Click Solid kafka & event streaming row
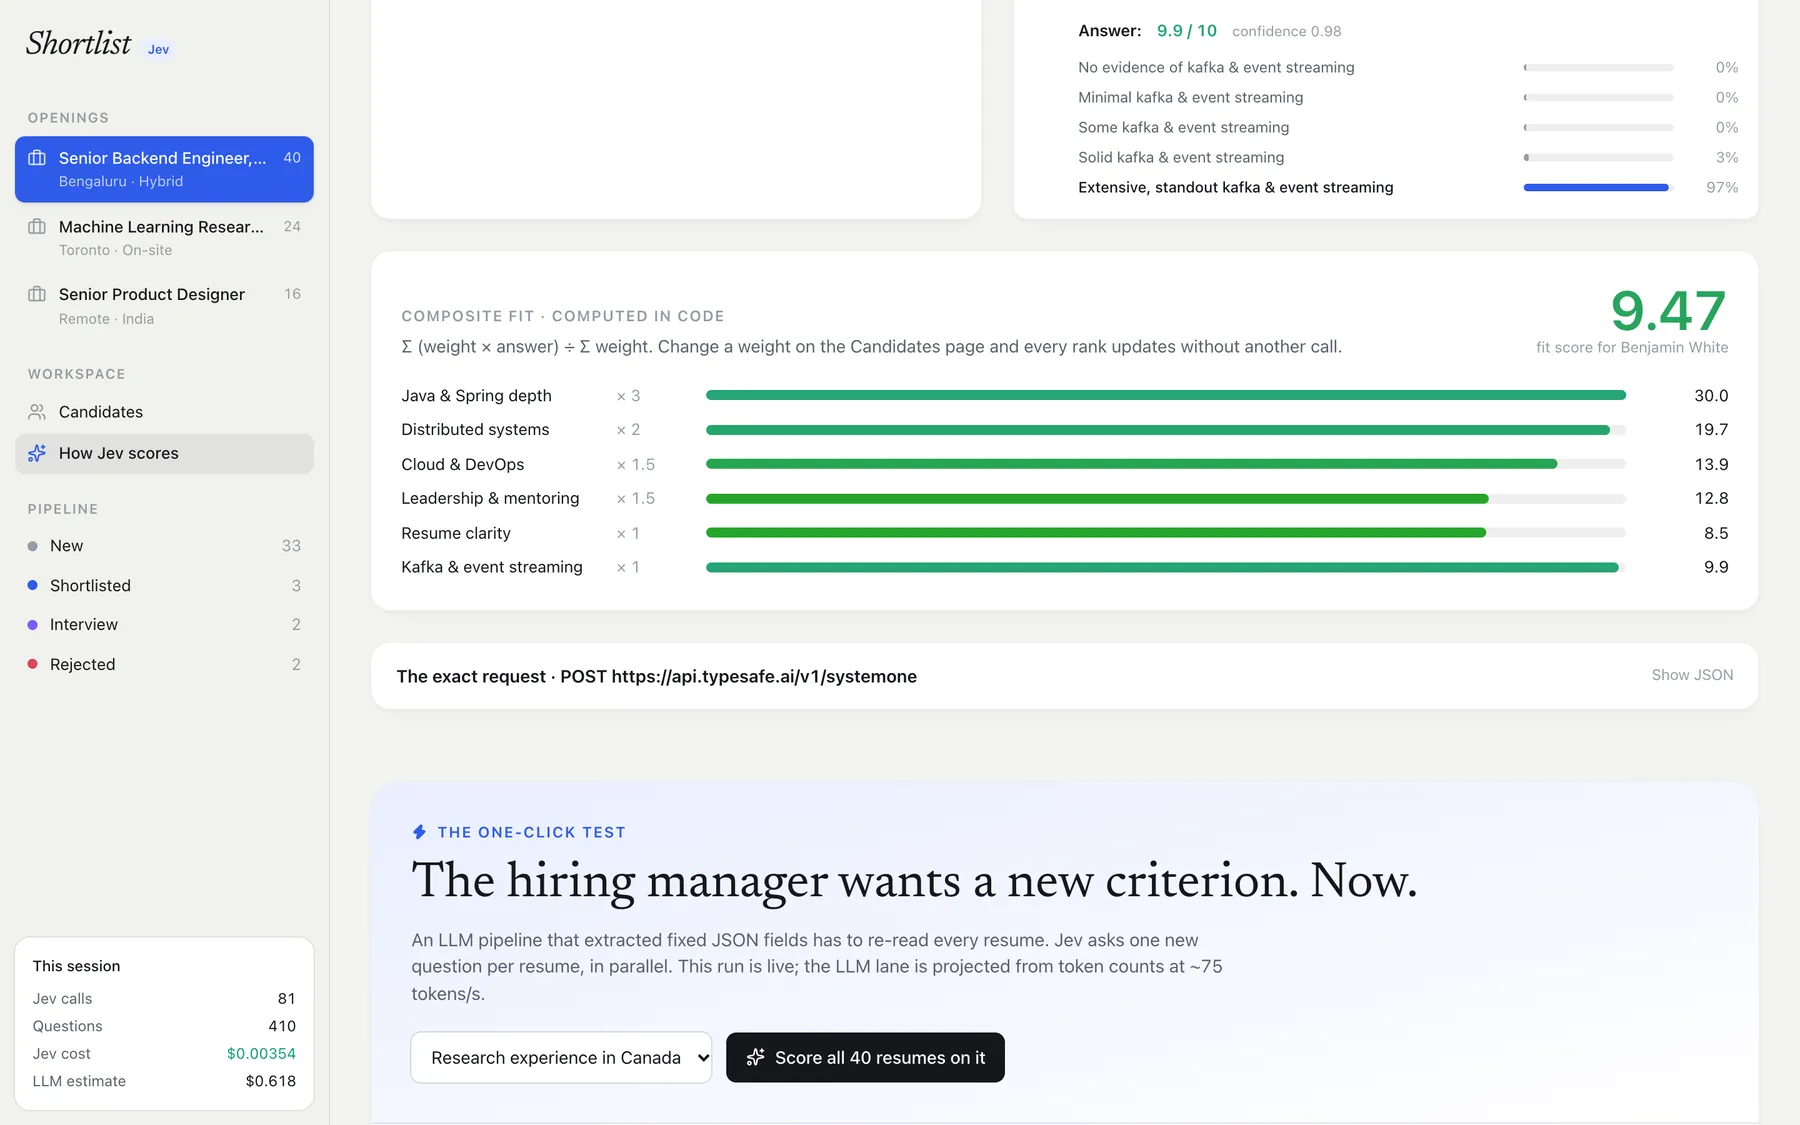The width and height of the screenshot is (1800, 1125). point(1408,157)
